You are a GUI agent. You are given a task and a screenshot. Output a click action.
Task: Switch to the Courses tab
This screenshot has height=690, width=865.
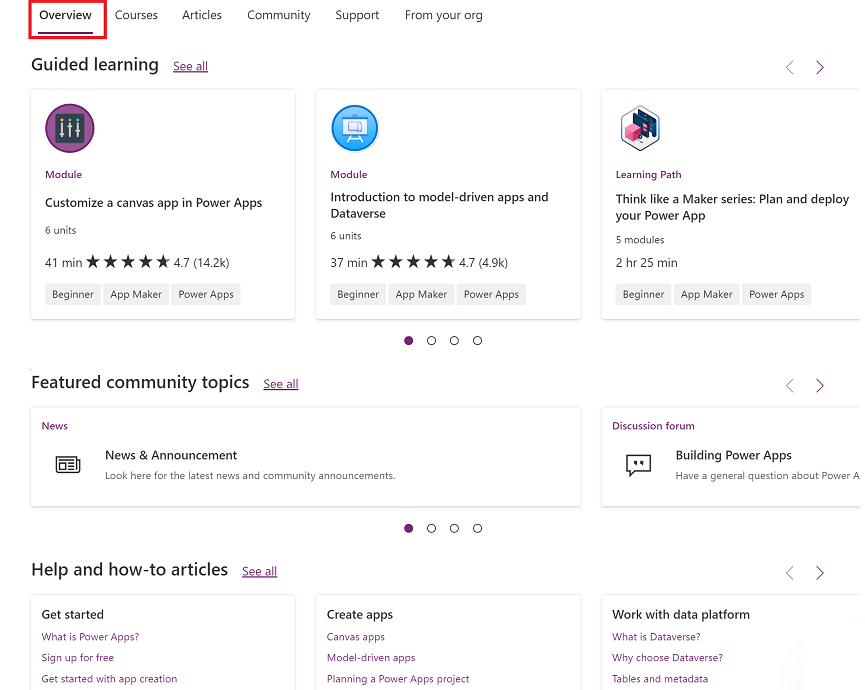click(x=136, y=15)
